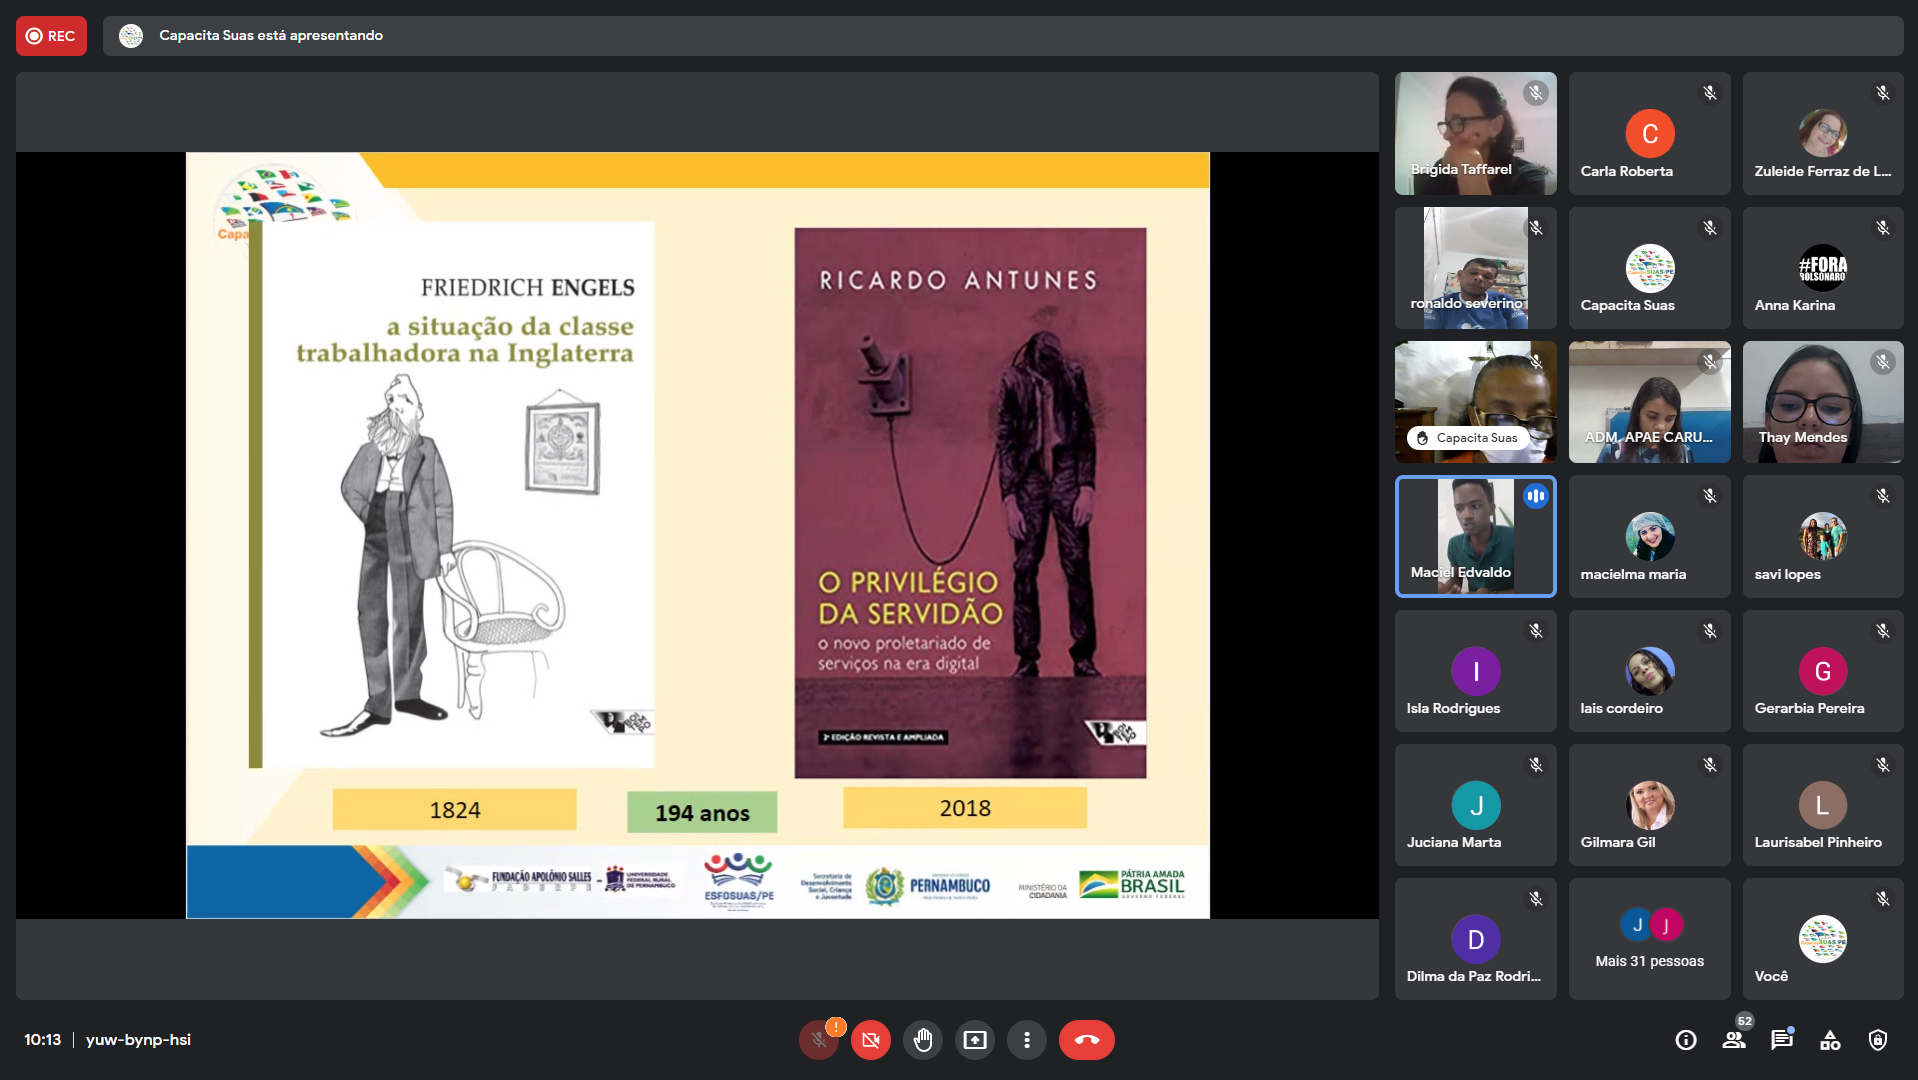The height and width of the screenshot is (1080, 1918).
Task: Raise your hand
Action: (923, 1040)
